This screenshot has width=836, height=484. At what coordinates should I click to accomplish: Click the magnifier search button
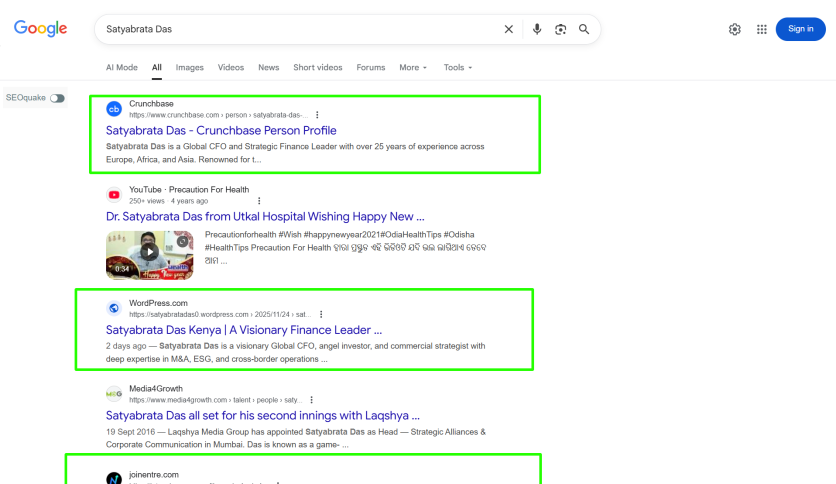coord(584,29)
